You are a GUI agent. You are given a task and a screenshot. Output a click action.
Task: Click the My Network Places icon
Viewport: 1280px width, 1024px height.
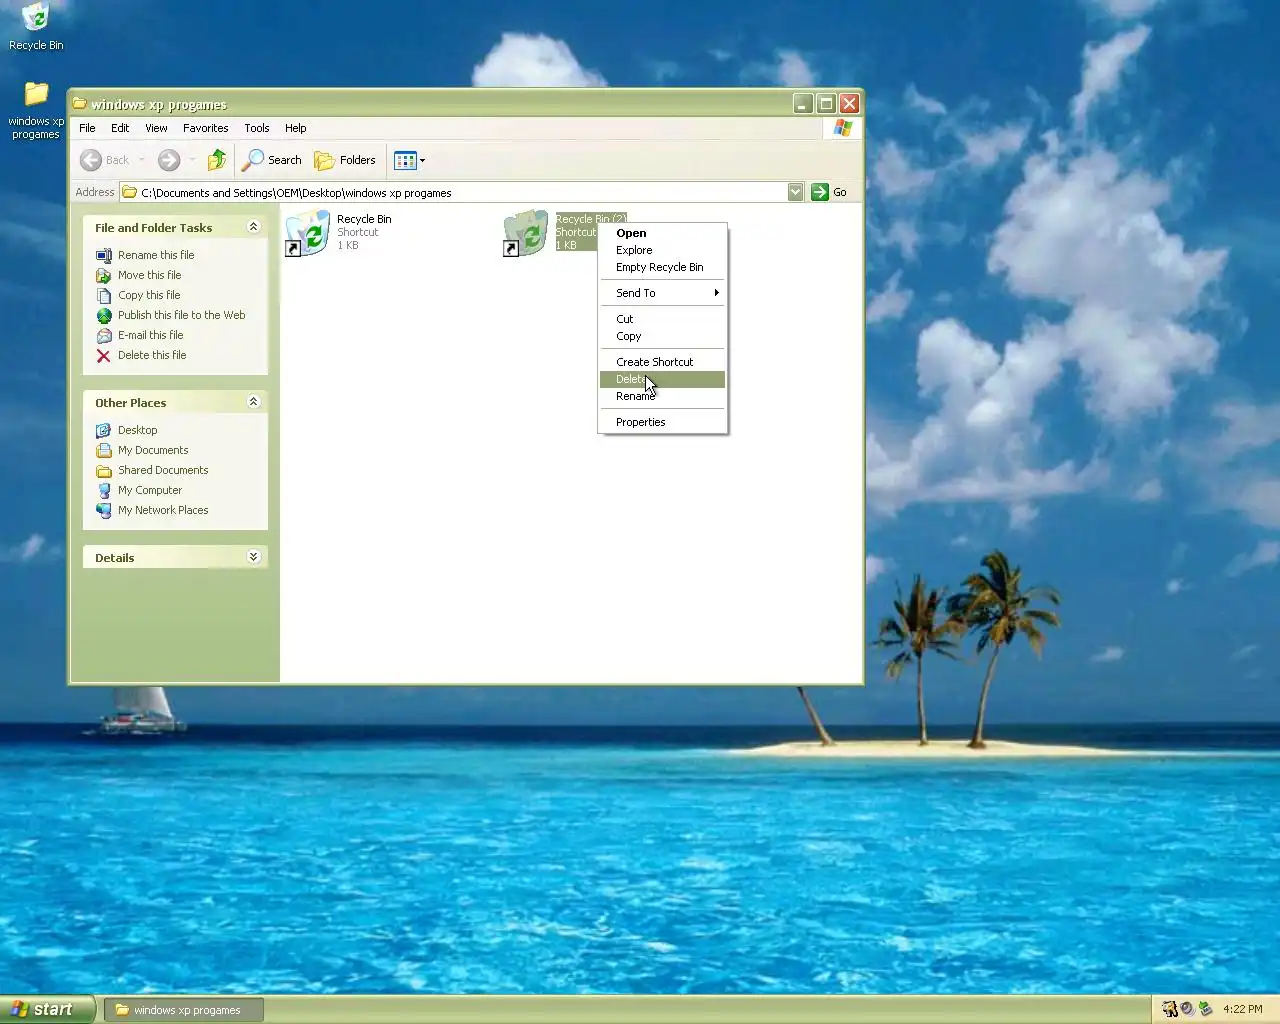click(x=104, y=510)
